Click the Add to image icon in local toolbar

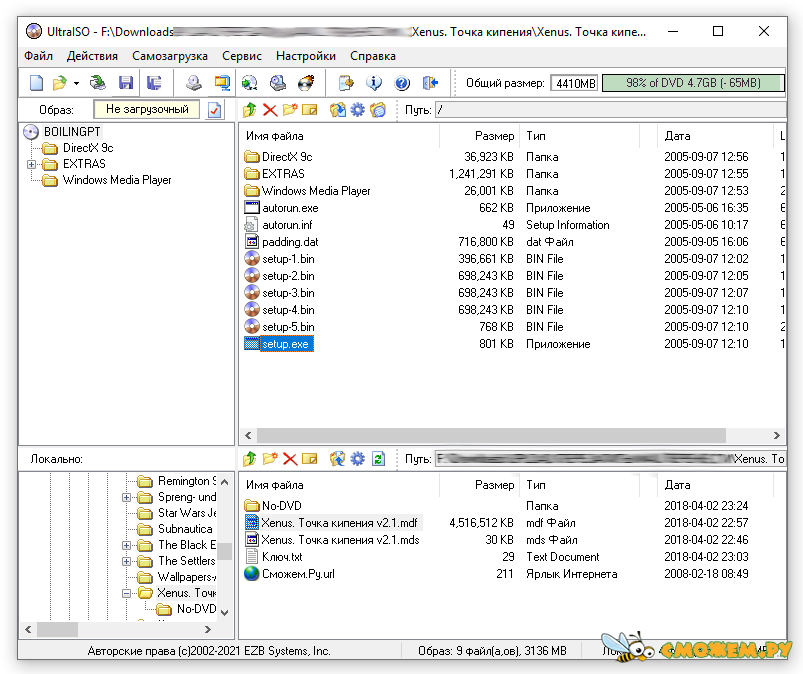[337, 459]
